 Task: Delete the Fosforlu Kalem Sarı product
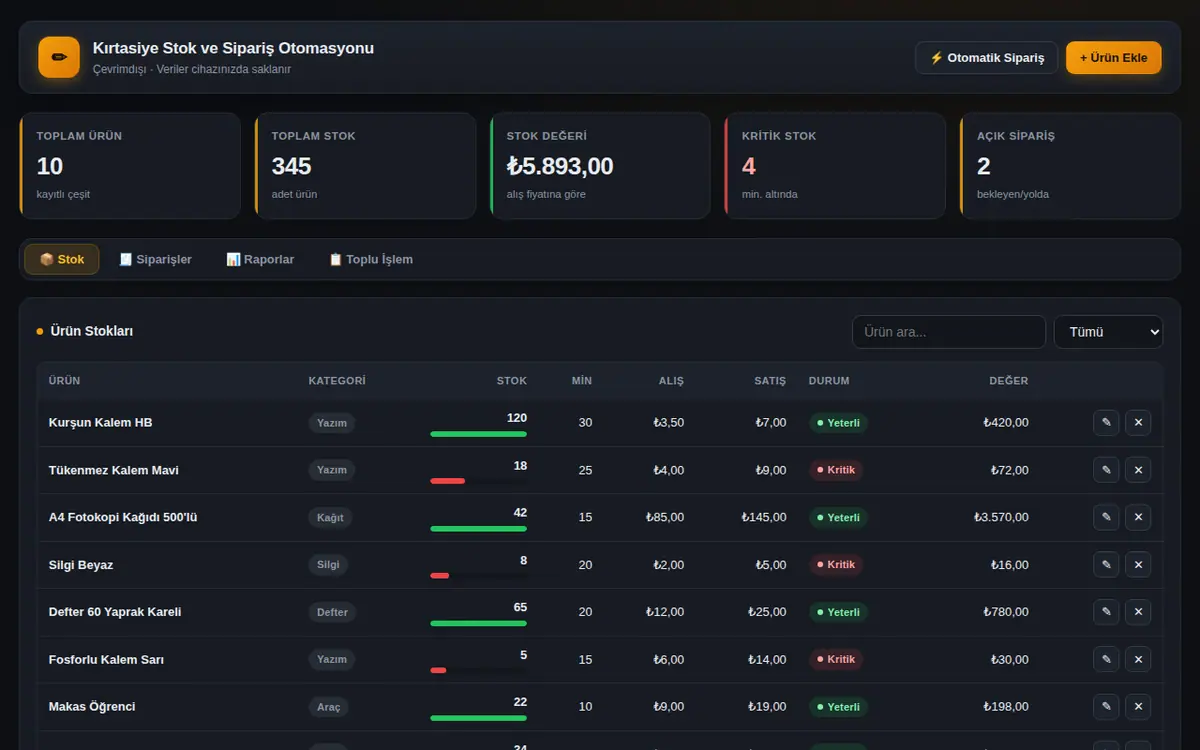(x=1138, y=659)
